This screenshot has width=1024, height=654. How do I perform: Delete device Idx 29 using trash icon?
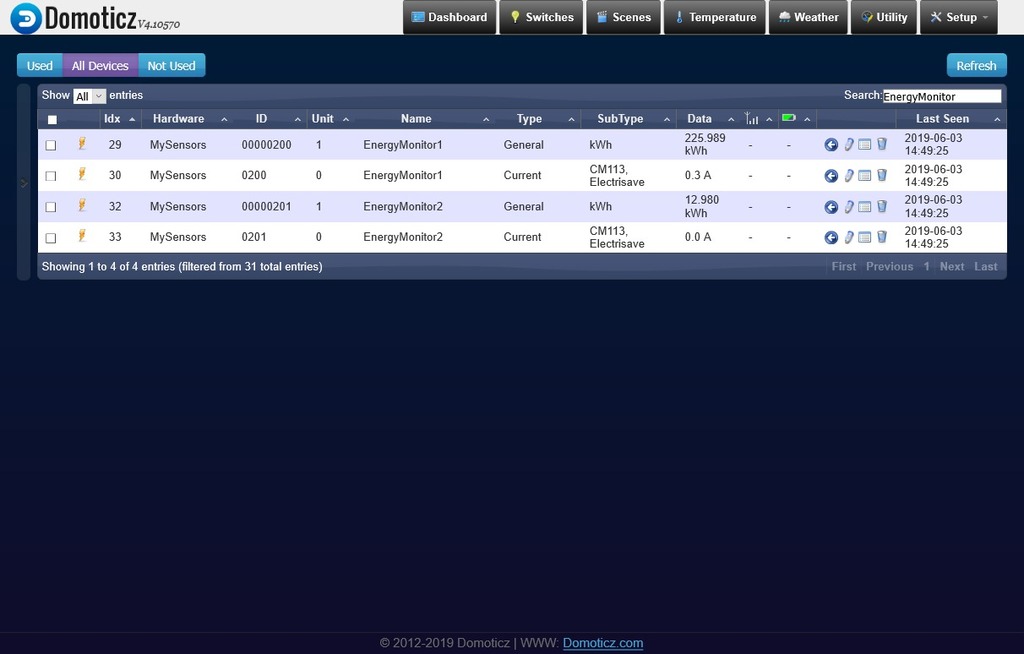pos(882,144)
